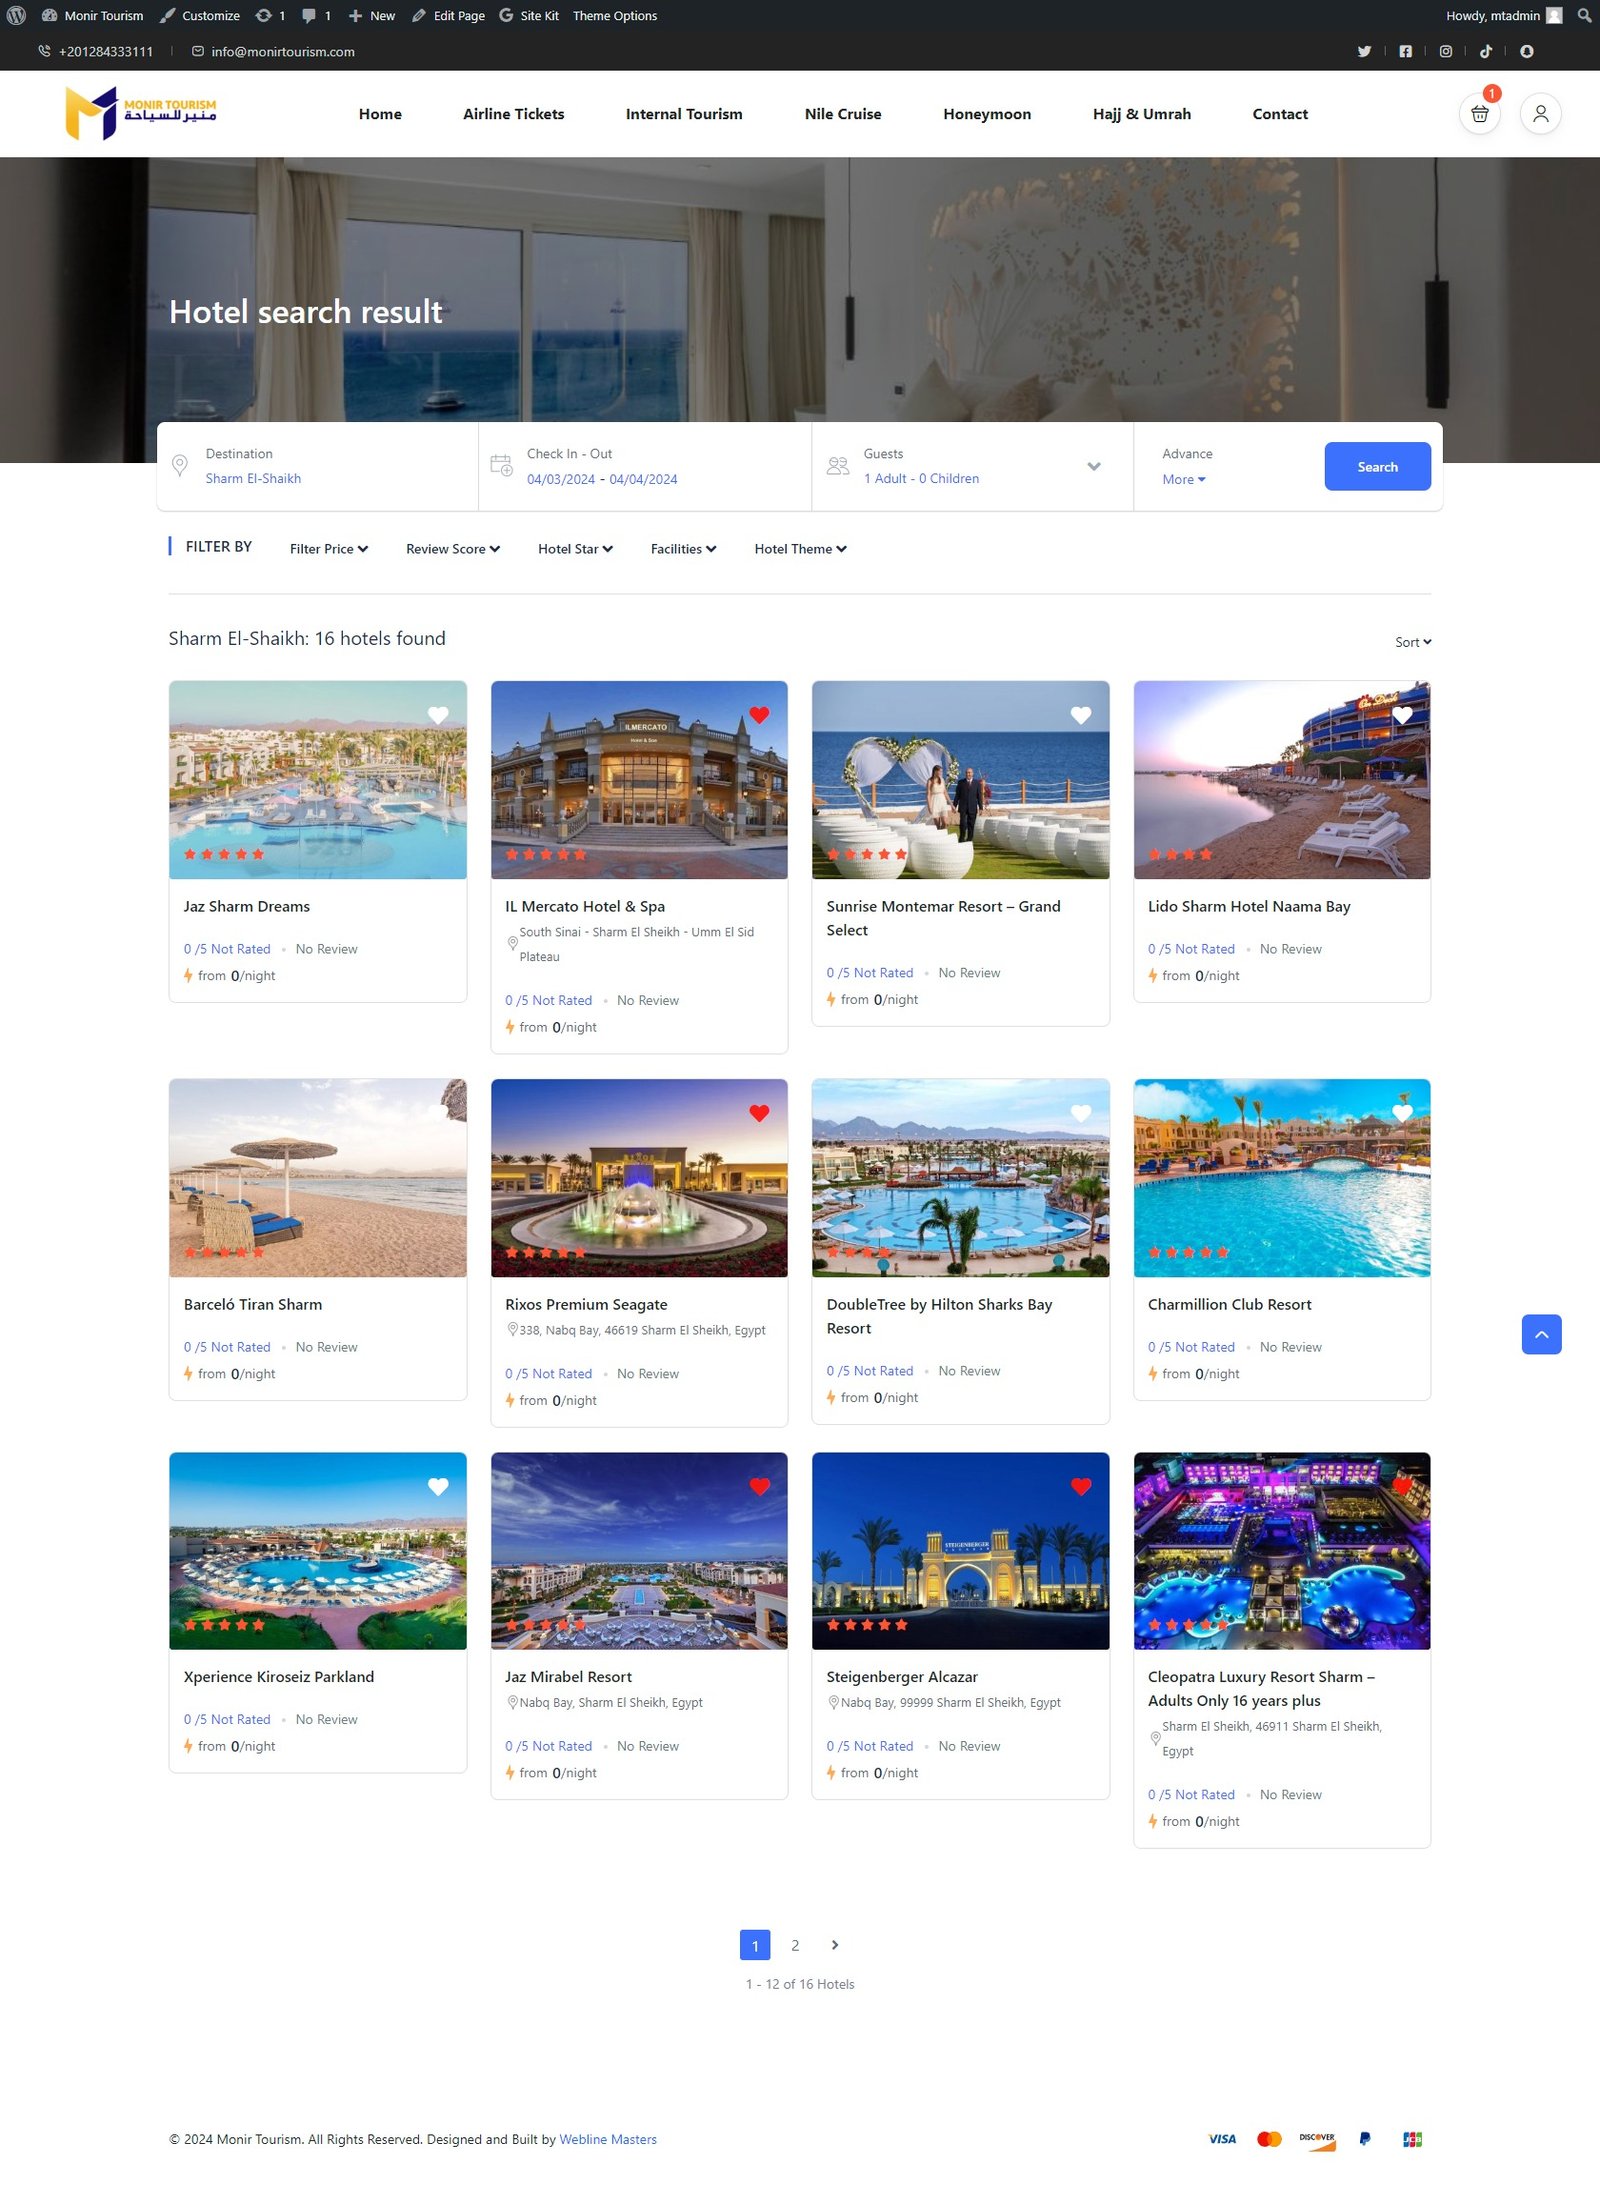Image resolution: width=1600 pixels, height=2187 pixels.
Task: Expand the Hotel Theme filter
Action: tap(800, 549)
